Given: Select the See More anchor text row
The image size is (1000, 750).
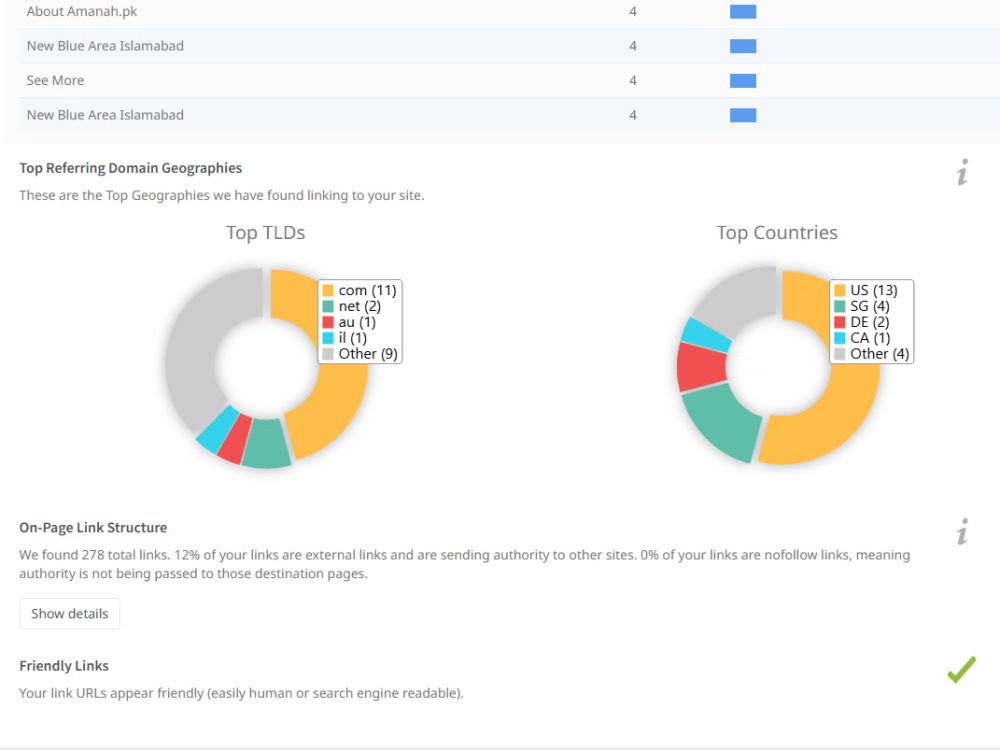Looking at the screenshot, I should click(510, 80).
